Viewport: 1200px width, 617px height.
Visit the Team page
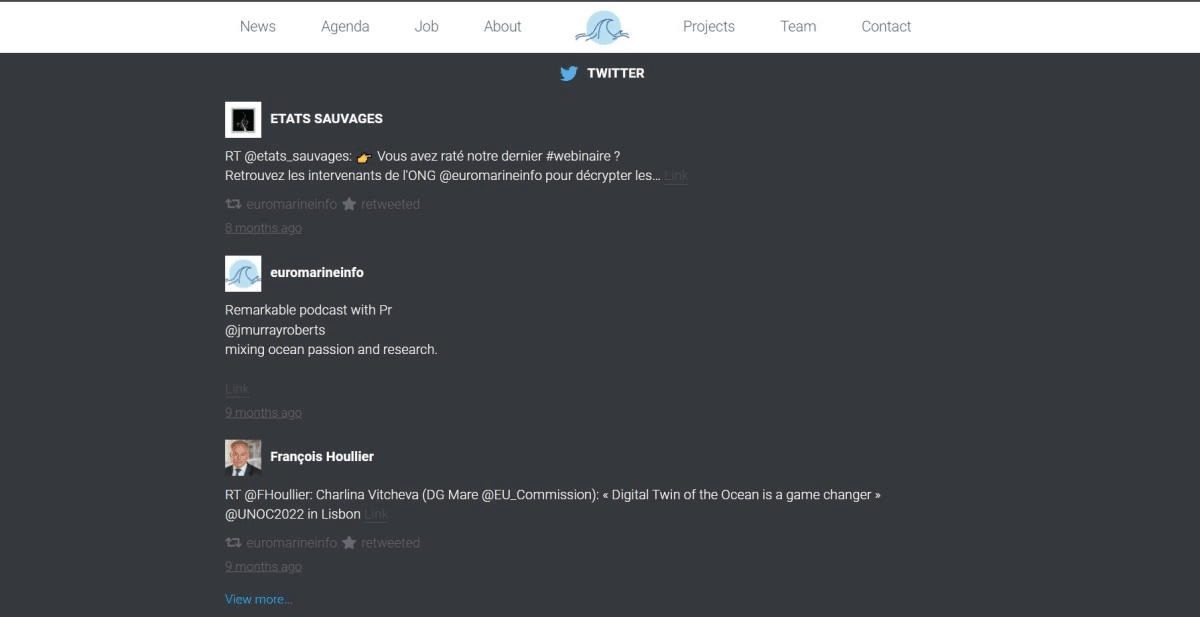[x=798, y=27]
